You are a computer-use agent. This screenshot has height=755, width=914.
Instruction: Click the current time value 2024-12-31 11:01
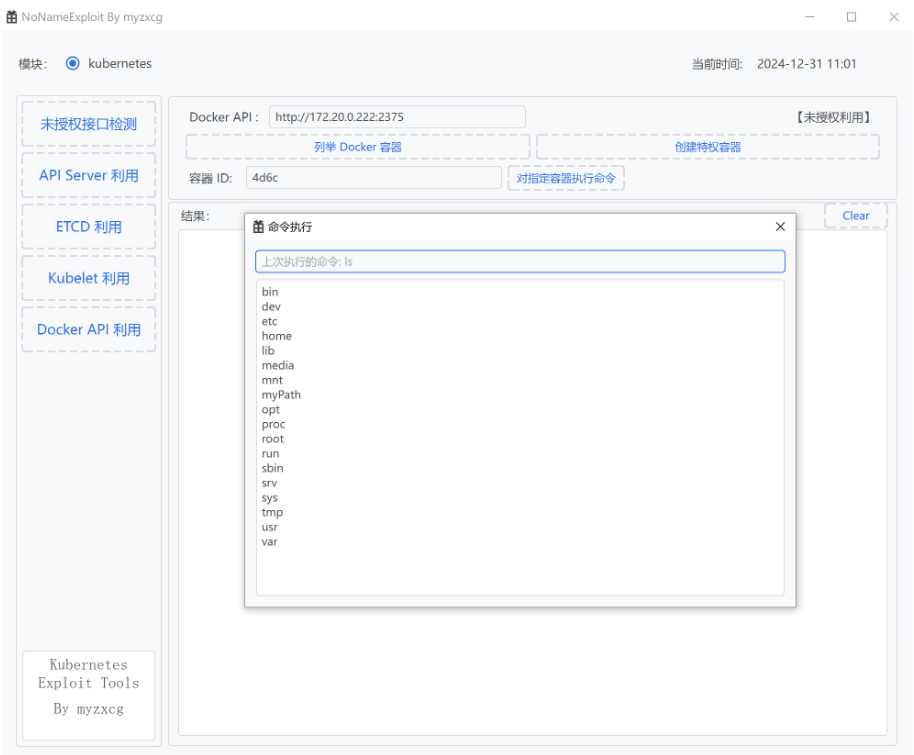click(x=806, y=64)
